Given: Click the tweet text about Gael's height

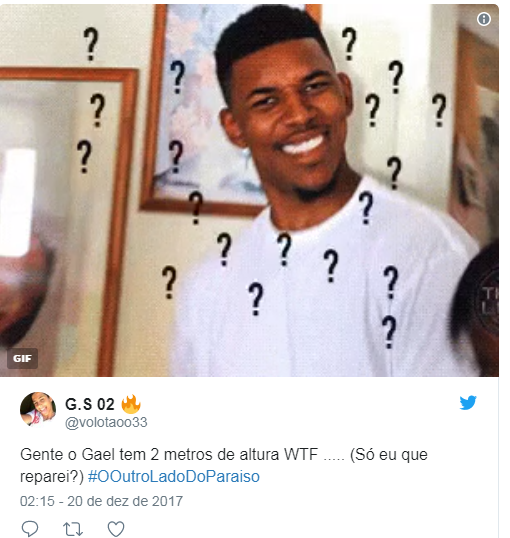Looking at the screenshot, I should [x=224, y=465].
